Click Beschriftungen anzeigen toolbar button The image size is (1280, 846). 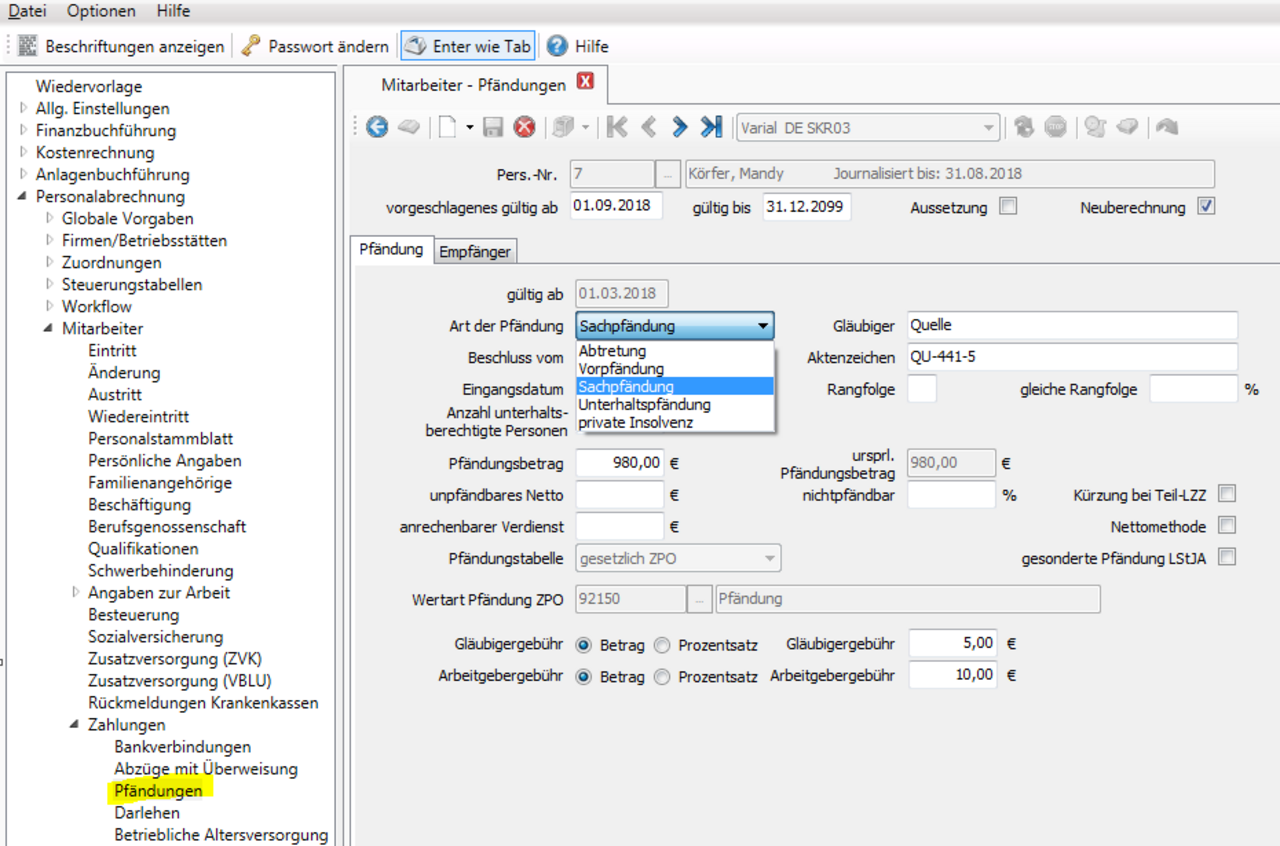122,46
